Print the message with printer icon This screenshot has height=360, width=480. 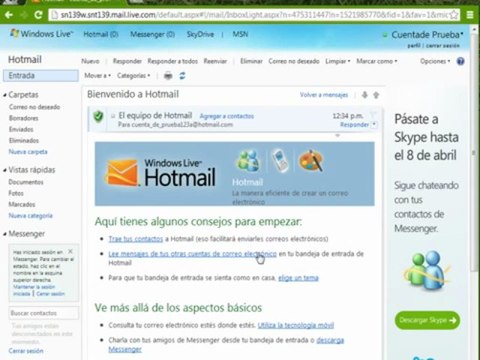[x=168, y=76]
